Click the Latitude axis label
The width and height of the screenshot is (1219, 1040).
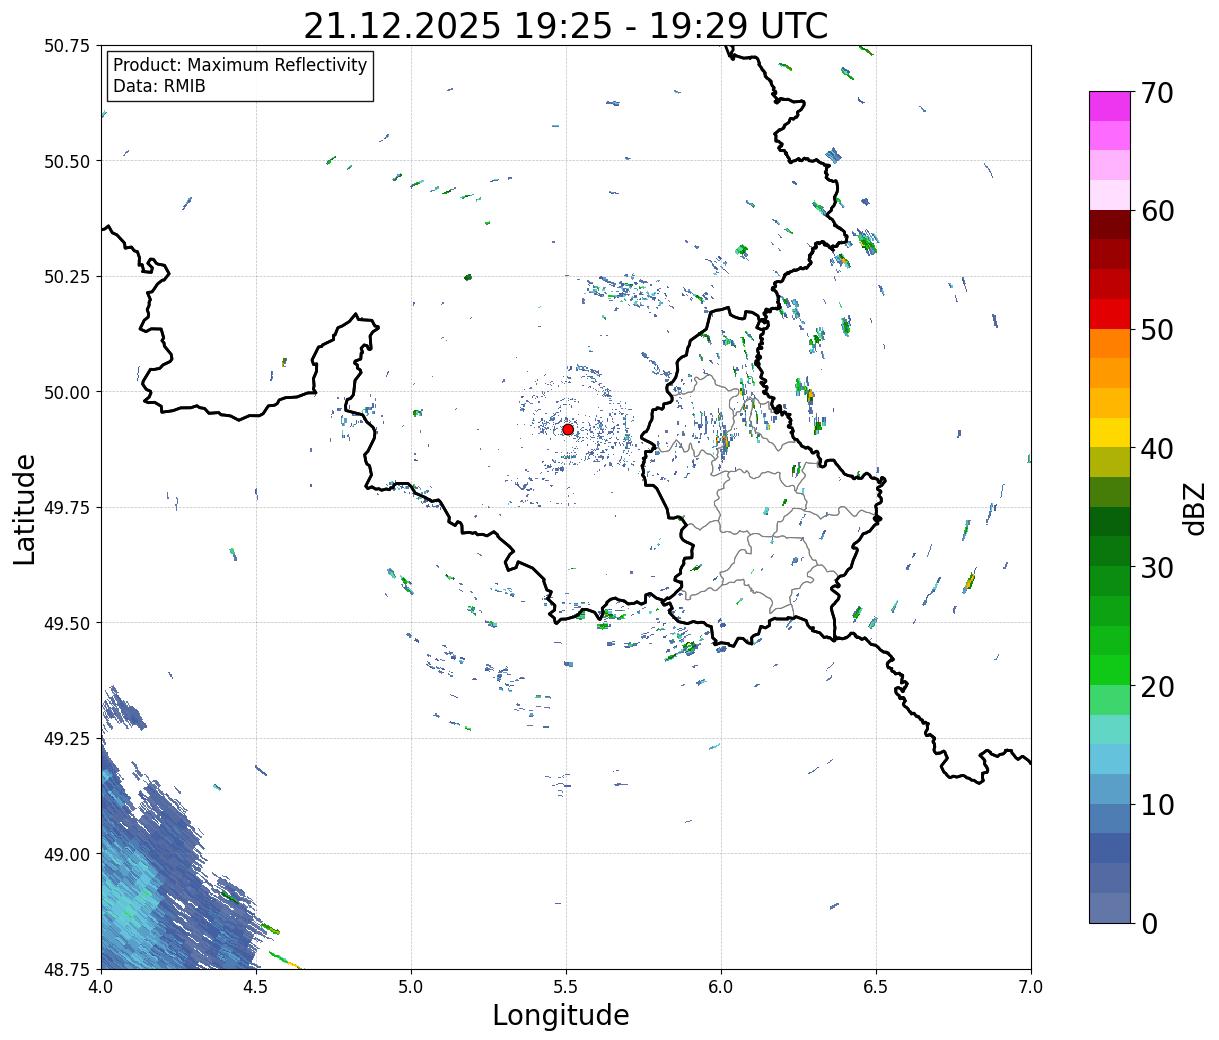coord(25,509)
